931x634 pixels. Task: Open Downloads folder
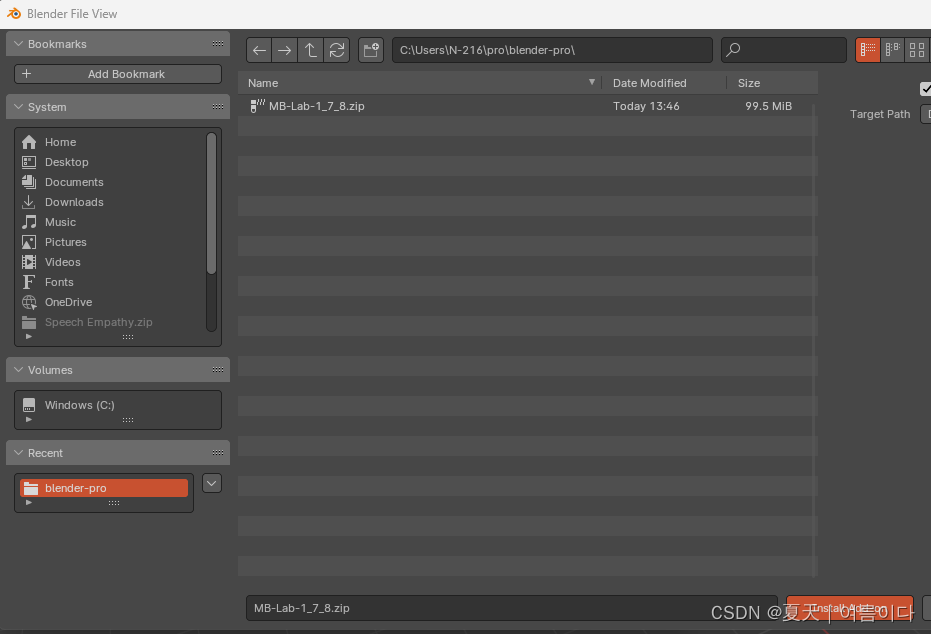click(x=113, y=202)
